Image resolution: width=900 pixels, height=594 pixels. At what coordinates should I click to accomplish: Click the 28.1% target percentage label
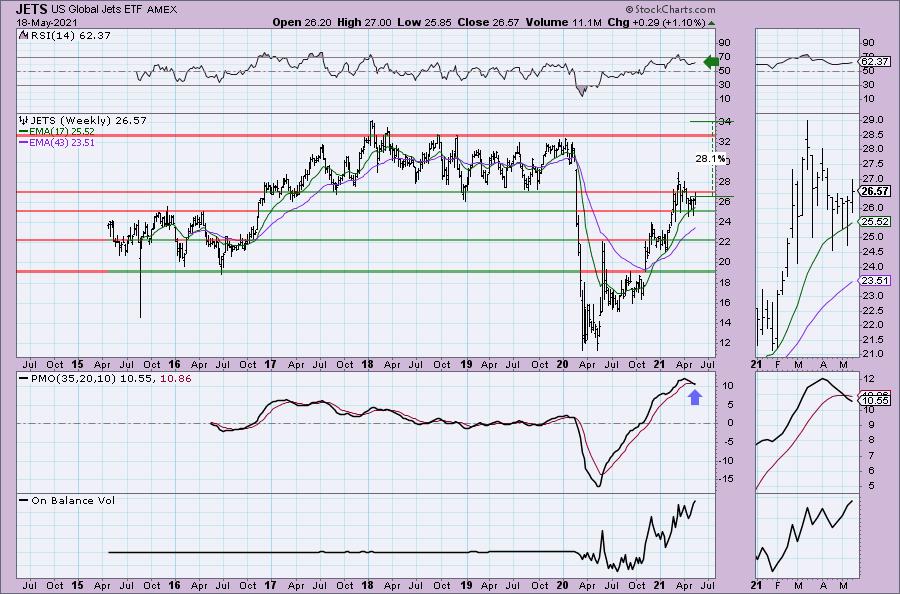[710, 158]
